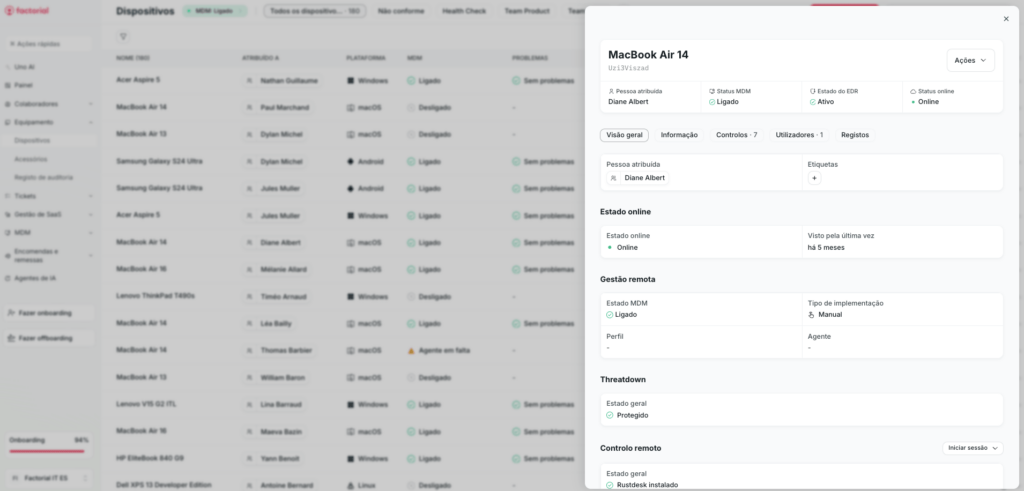
Task: Go to the Registos tab
Action: tap(854, 135)
